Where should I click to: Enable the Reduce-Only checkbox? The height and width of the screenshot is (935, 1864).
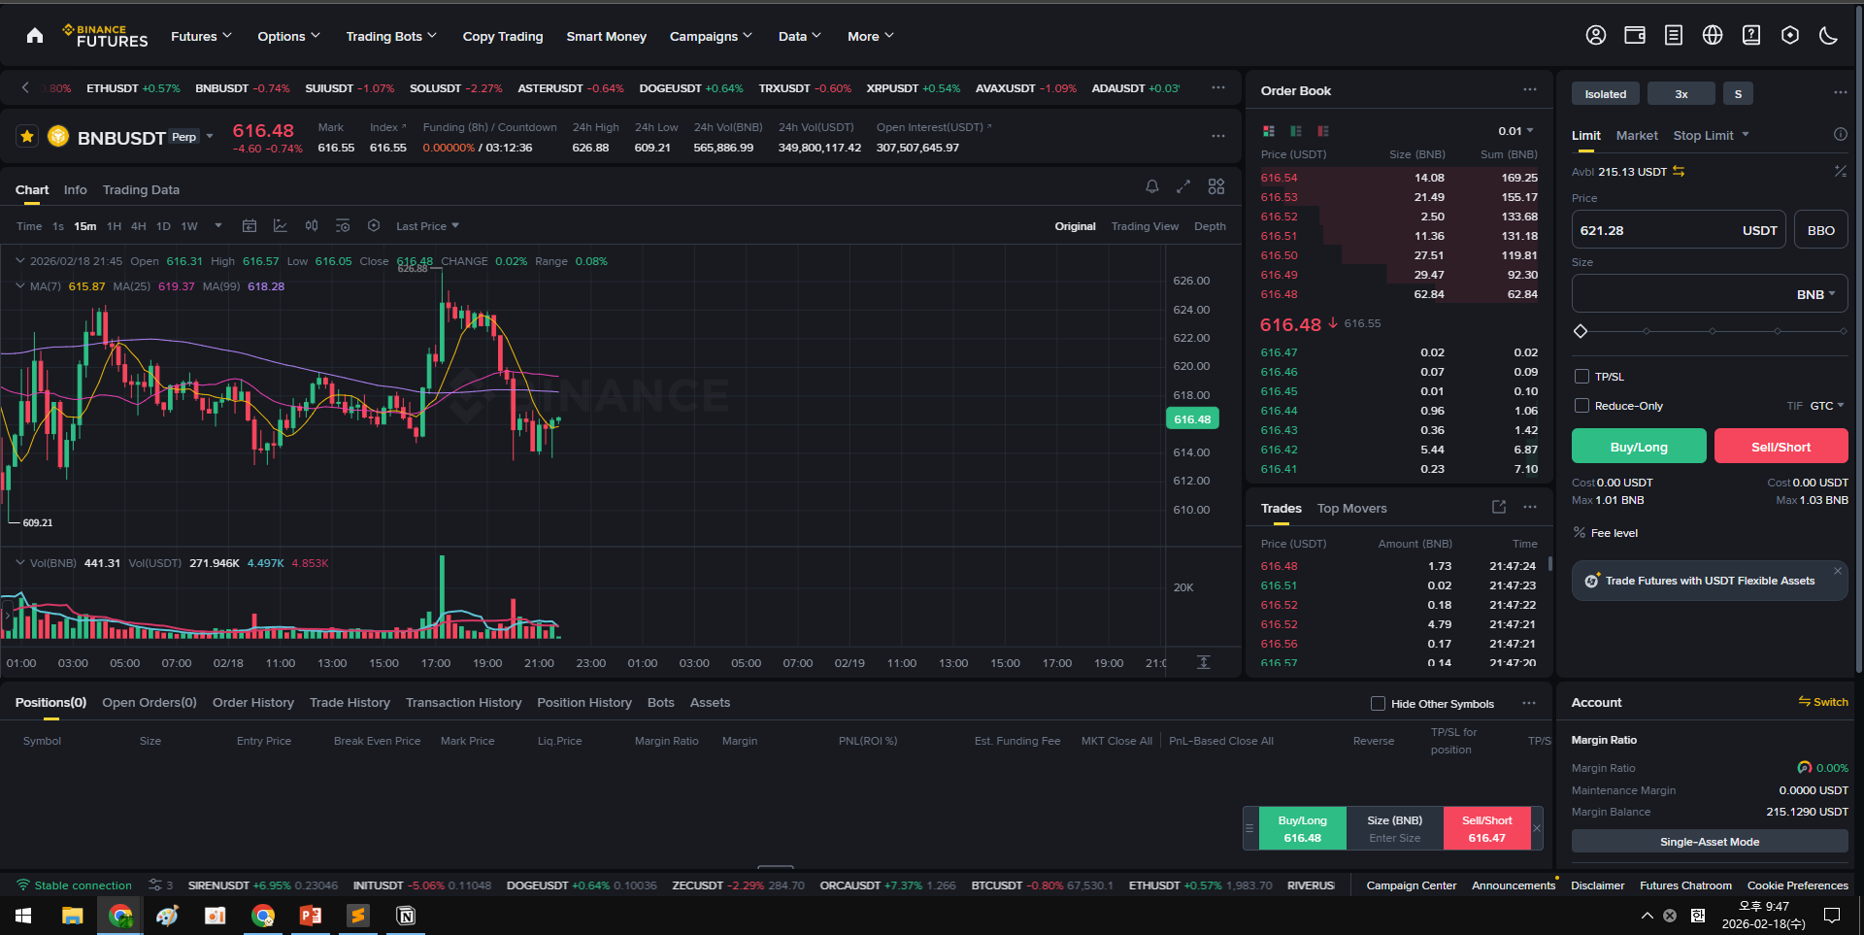(x=1581, y=405)
